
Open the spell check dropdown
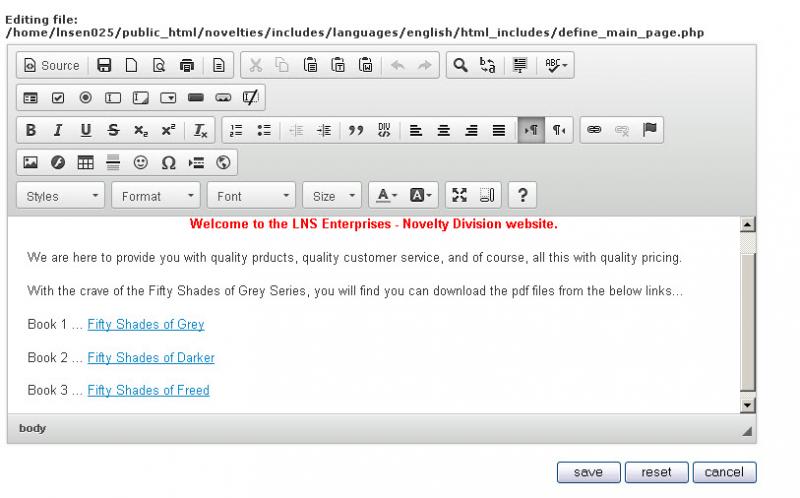pyautogui.click(x=556, y=65)
